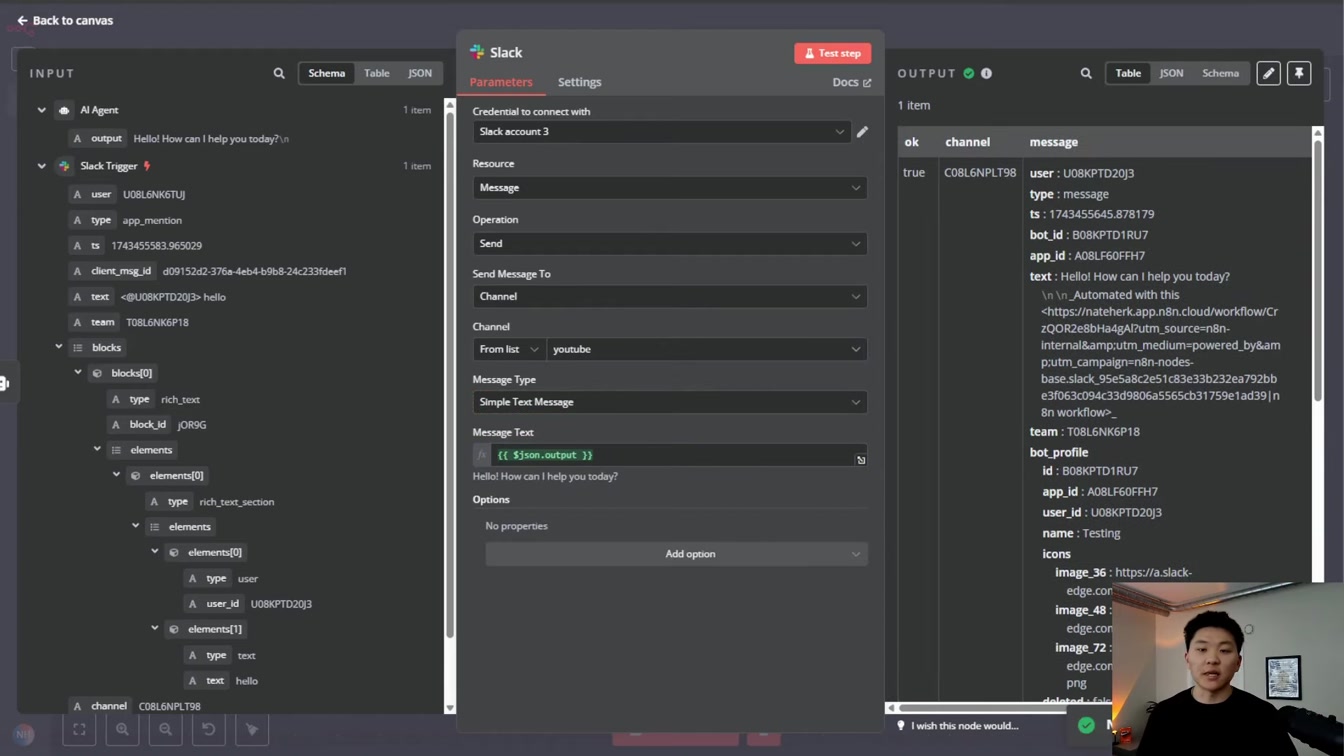
Task: Click the output info icon
Action: tap(986, 73)
